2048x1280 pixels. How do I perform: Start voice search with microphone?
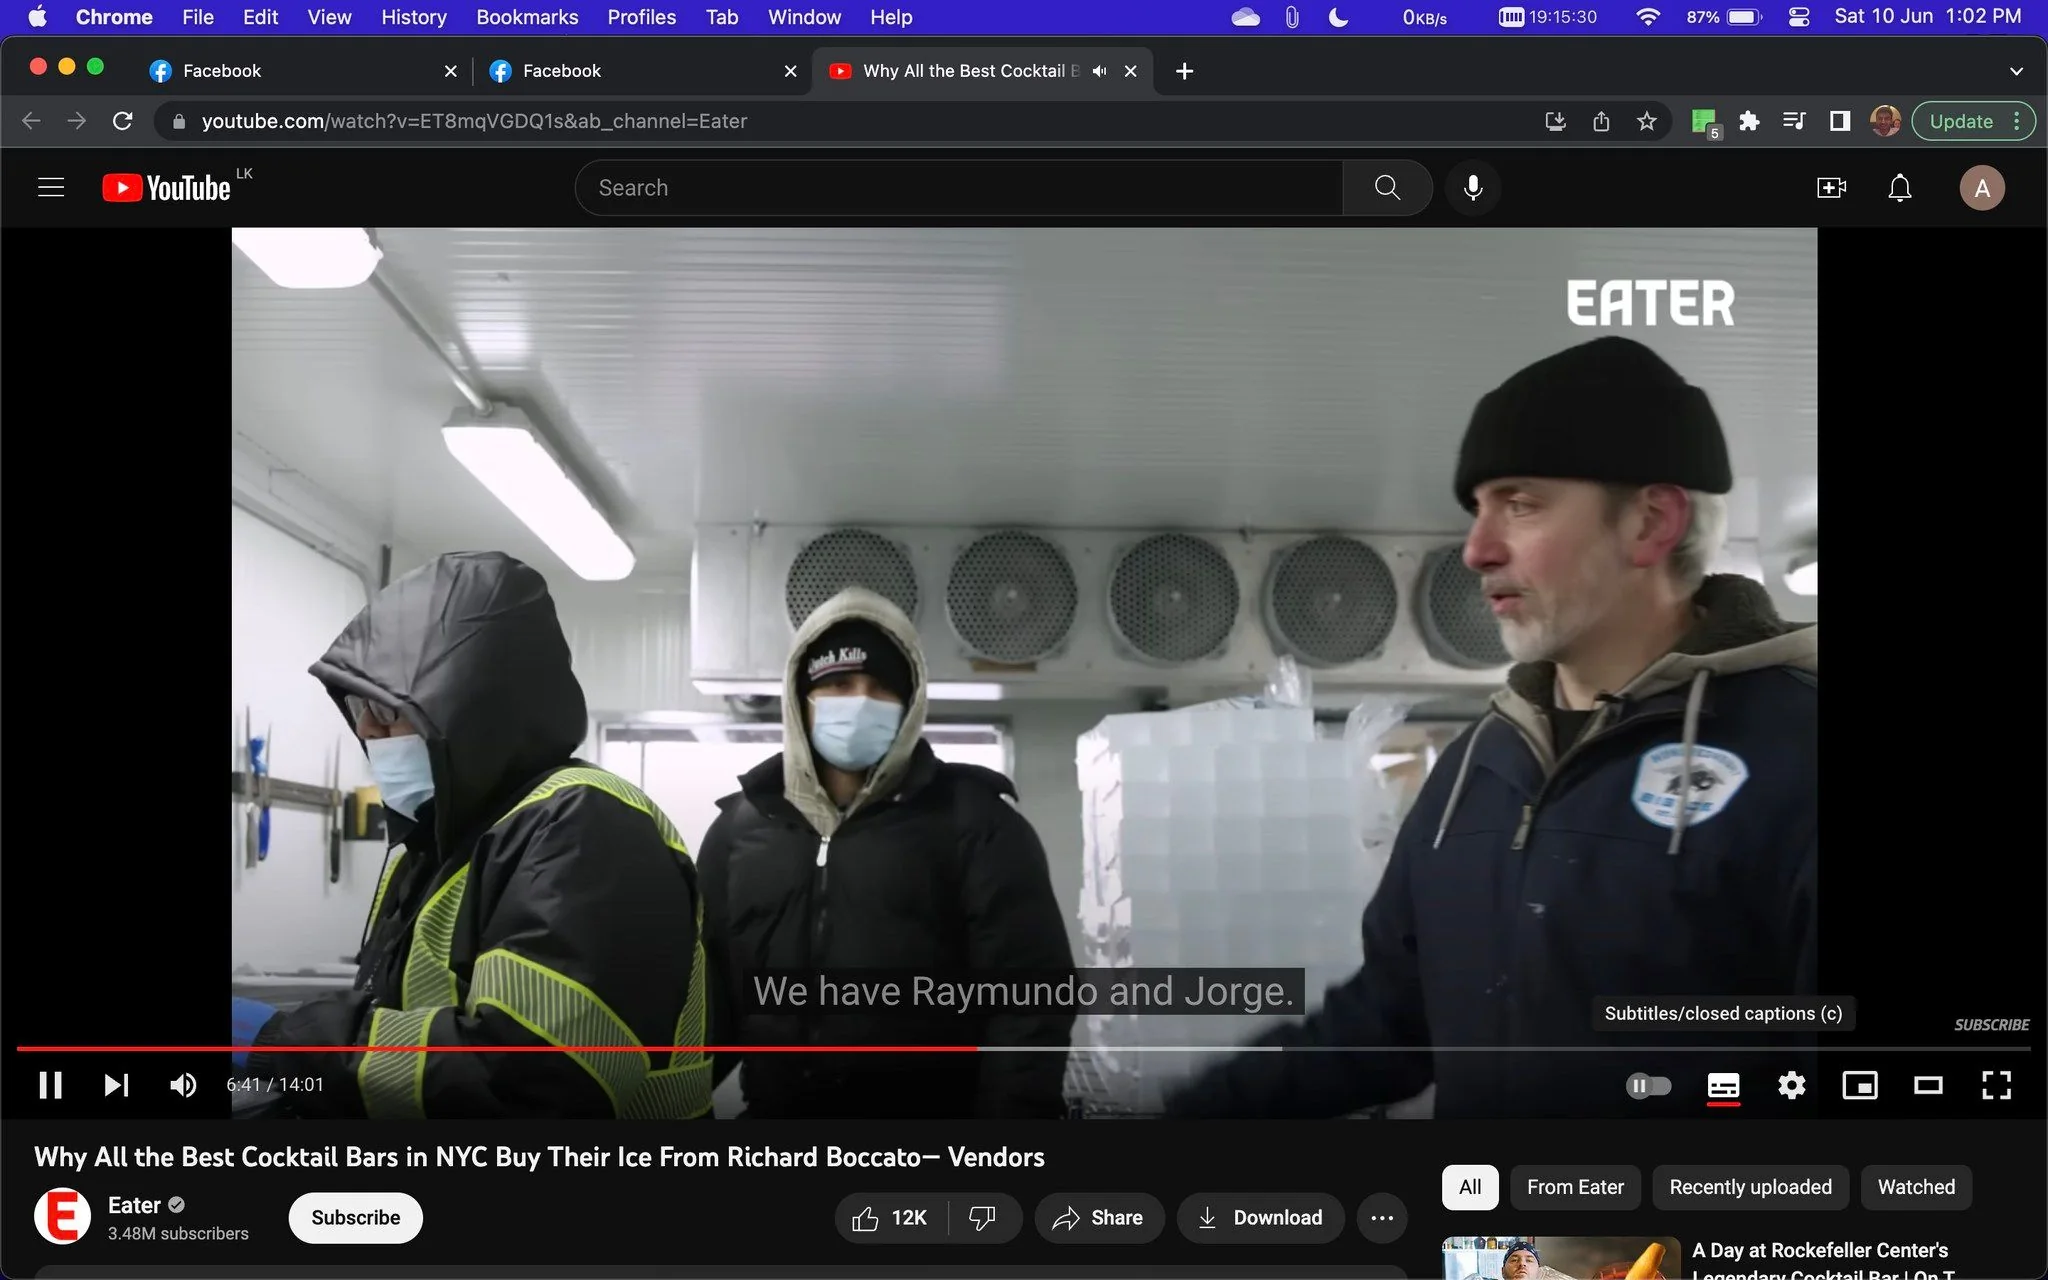click(1472, 188)
